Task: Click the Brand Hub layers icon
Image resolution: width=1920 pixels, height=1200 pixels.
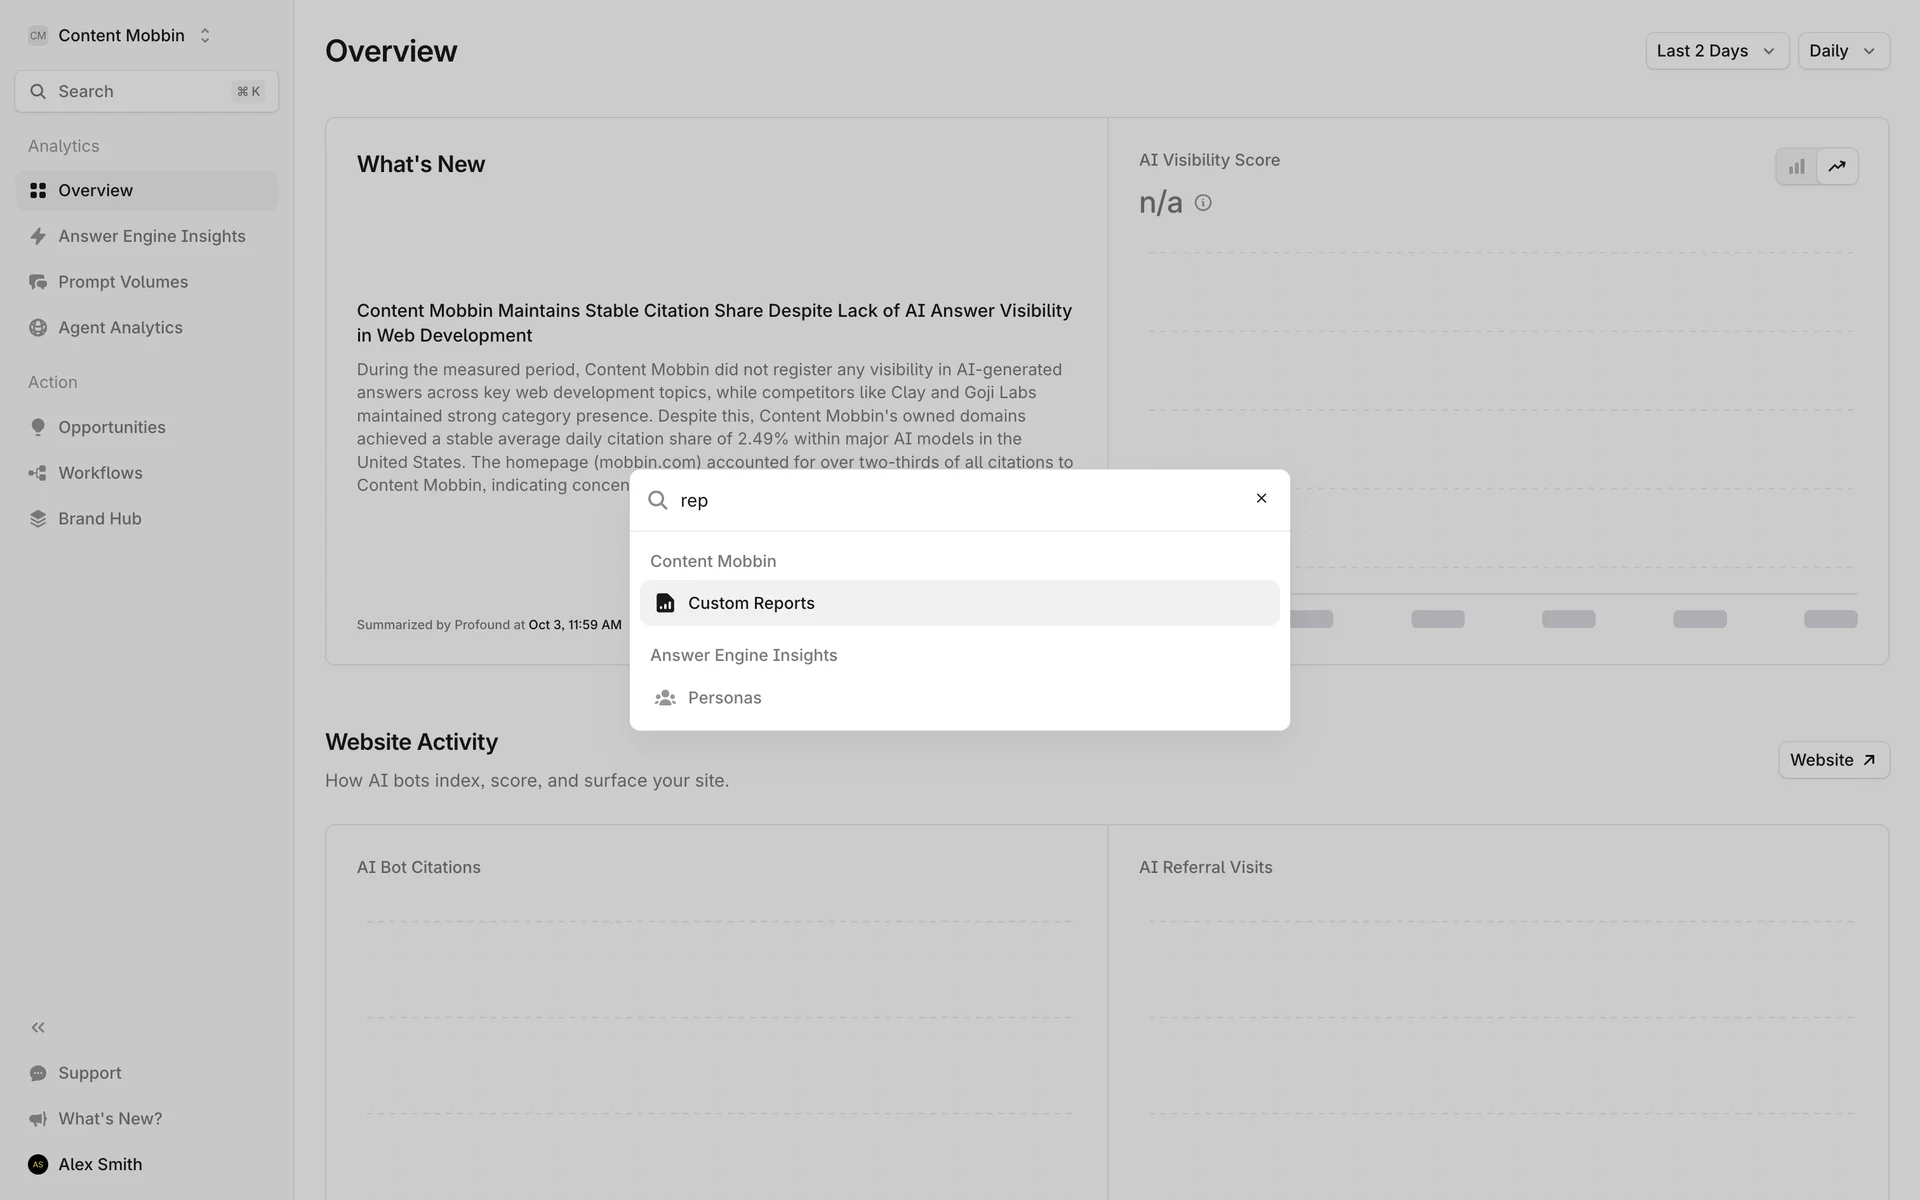Action: tap(38, 519)
